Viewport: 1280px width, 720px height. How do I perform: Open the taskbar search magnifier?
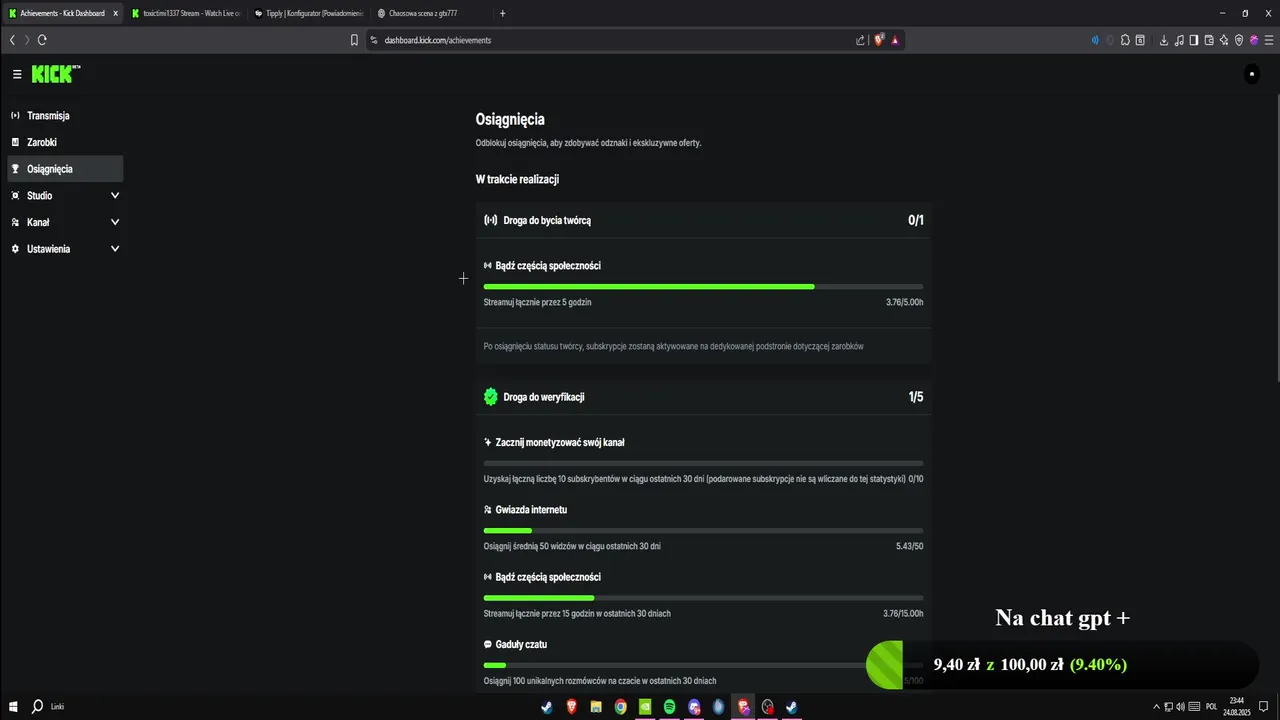(x=37, y=706)
